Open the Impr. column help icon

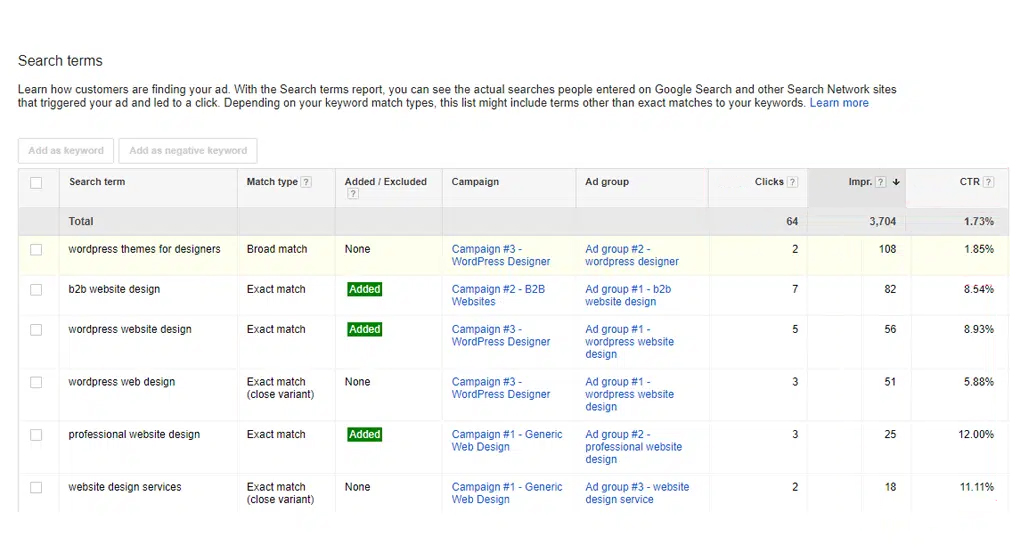pyautogui.click(x=881, y=182)
